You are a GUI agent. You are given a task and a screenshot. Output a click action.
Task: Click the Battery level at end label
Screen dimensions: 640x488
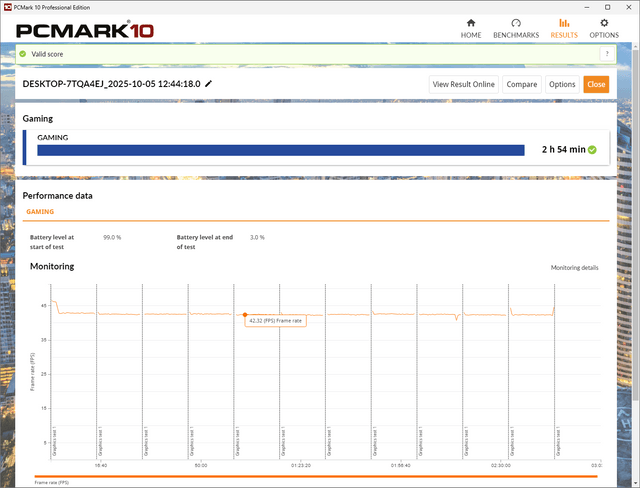pyautogui.click(x=204, y=242)
